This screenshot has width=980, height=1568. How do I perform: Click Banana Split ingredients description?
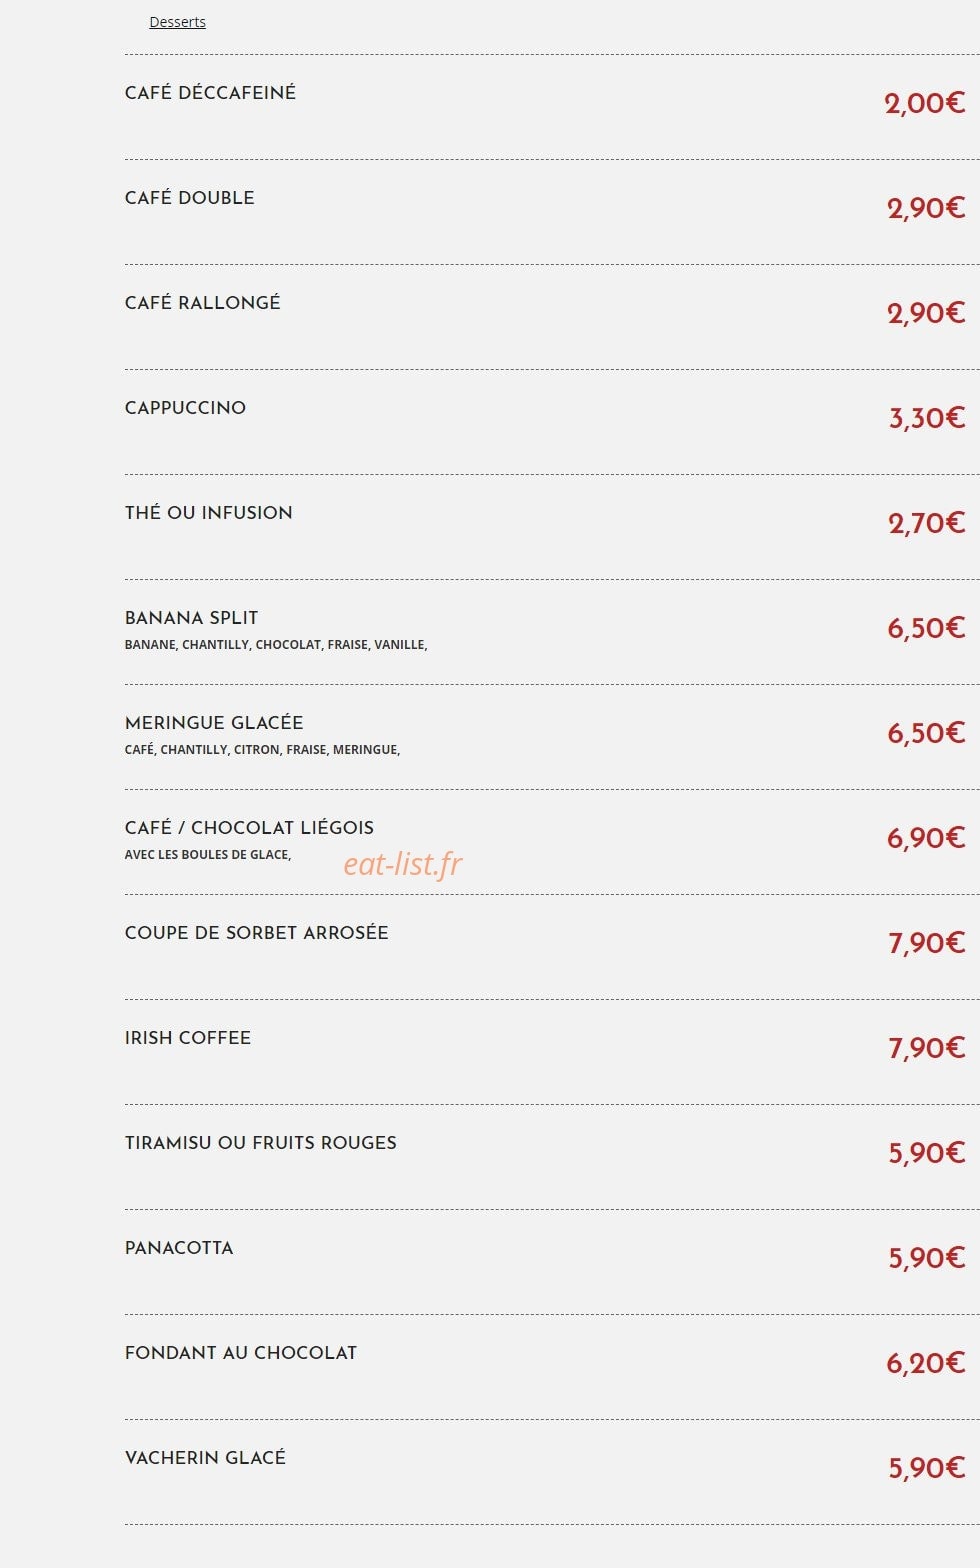(276, 645)
